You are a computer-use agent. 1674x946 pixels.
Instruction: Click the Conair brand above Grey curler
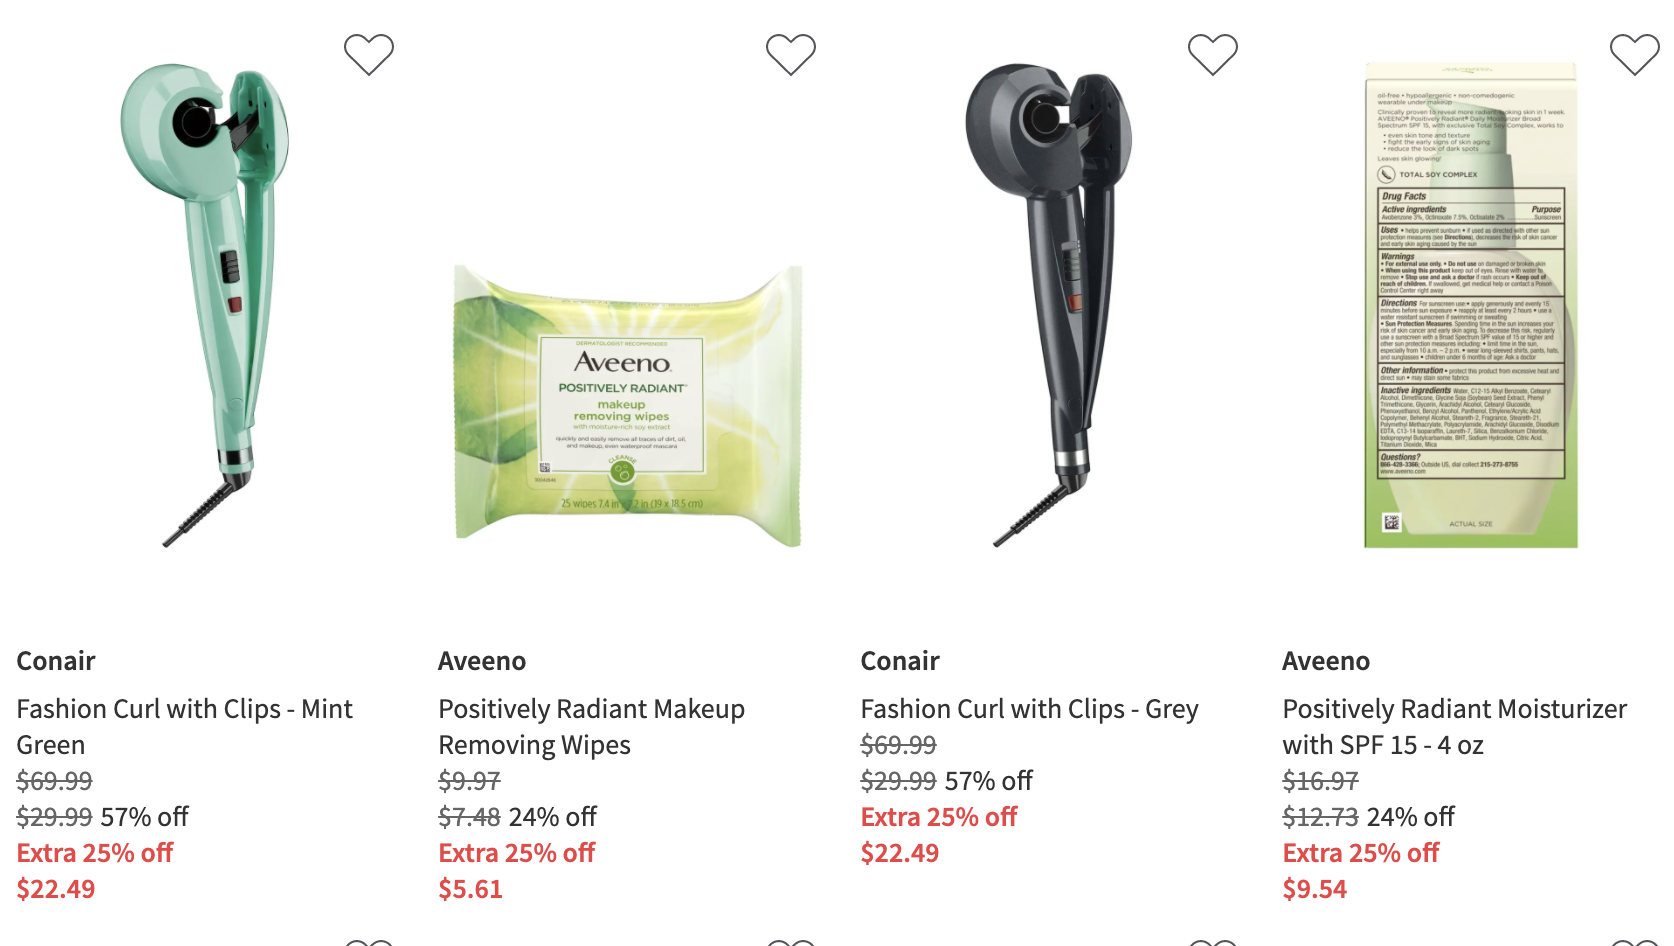(900, 661)
